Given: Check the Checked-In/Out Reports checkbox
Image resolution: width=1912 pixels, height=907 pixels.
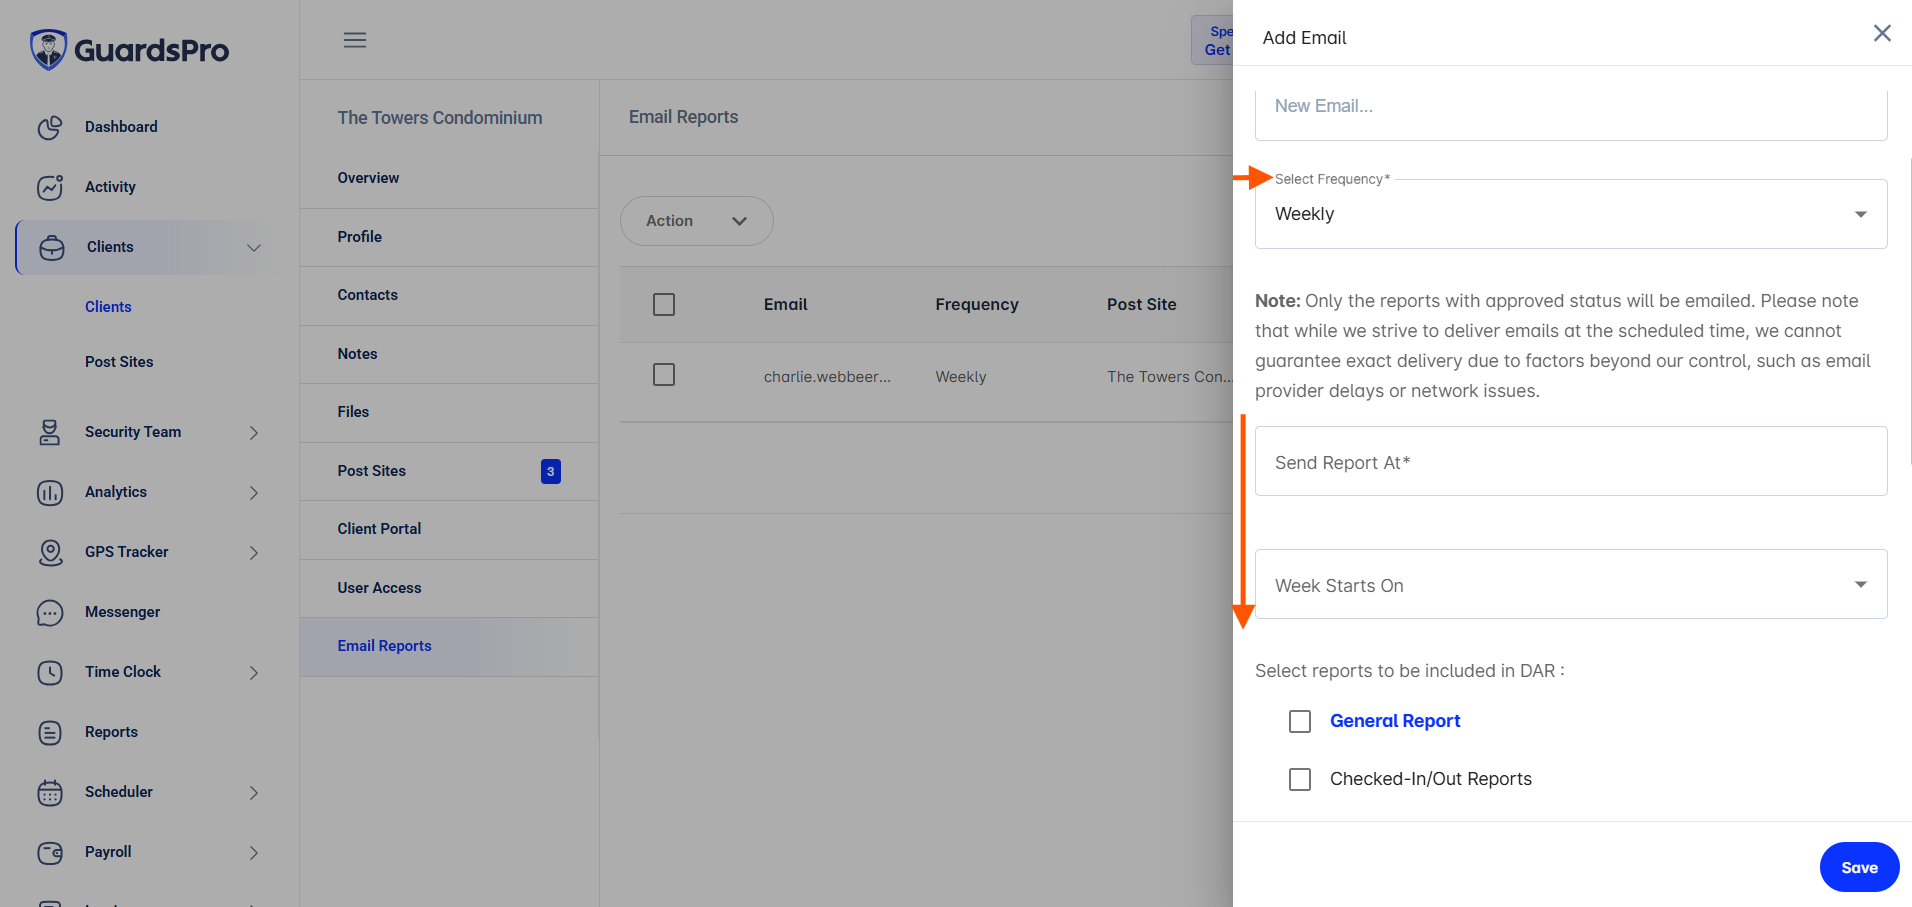Looking at the screenshot, I should tap(1300, 779).
